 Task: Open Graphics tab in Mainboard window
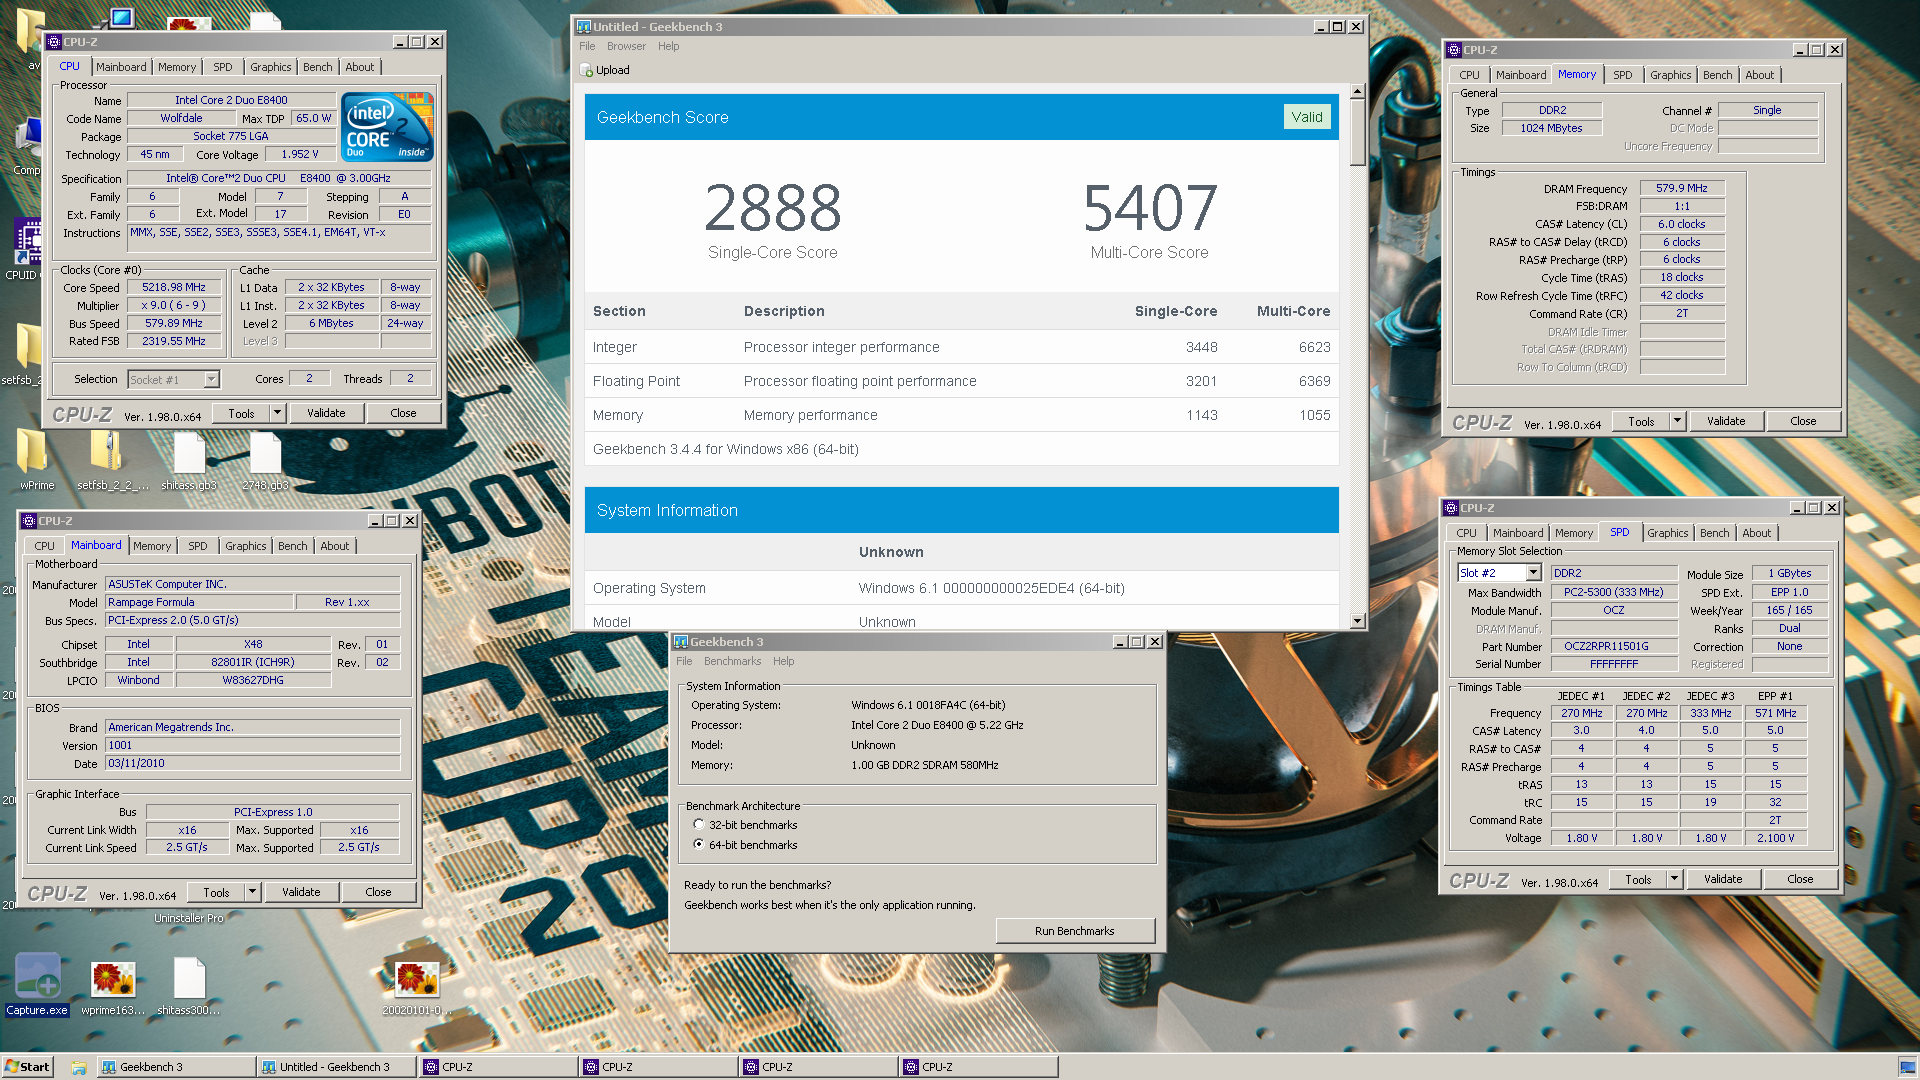(x=246, y=546)
